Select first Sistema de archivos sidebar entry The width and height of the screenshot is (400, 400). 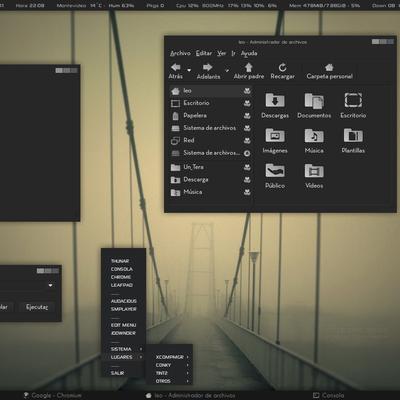point(211,128)
